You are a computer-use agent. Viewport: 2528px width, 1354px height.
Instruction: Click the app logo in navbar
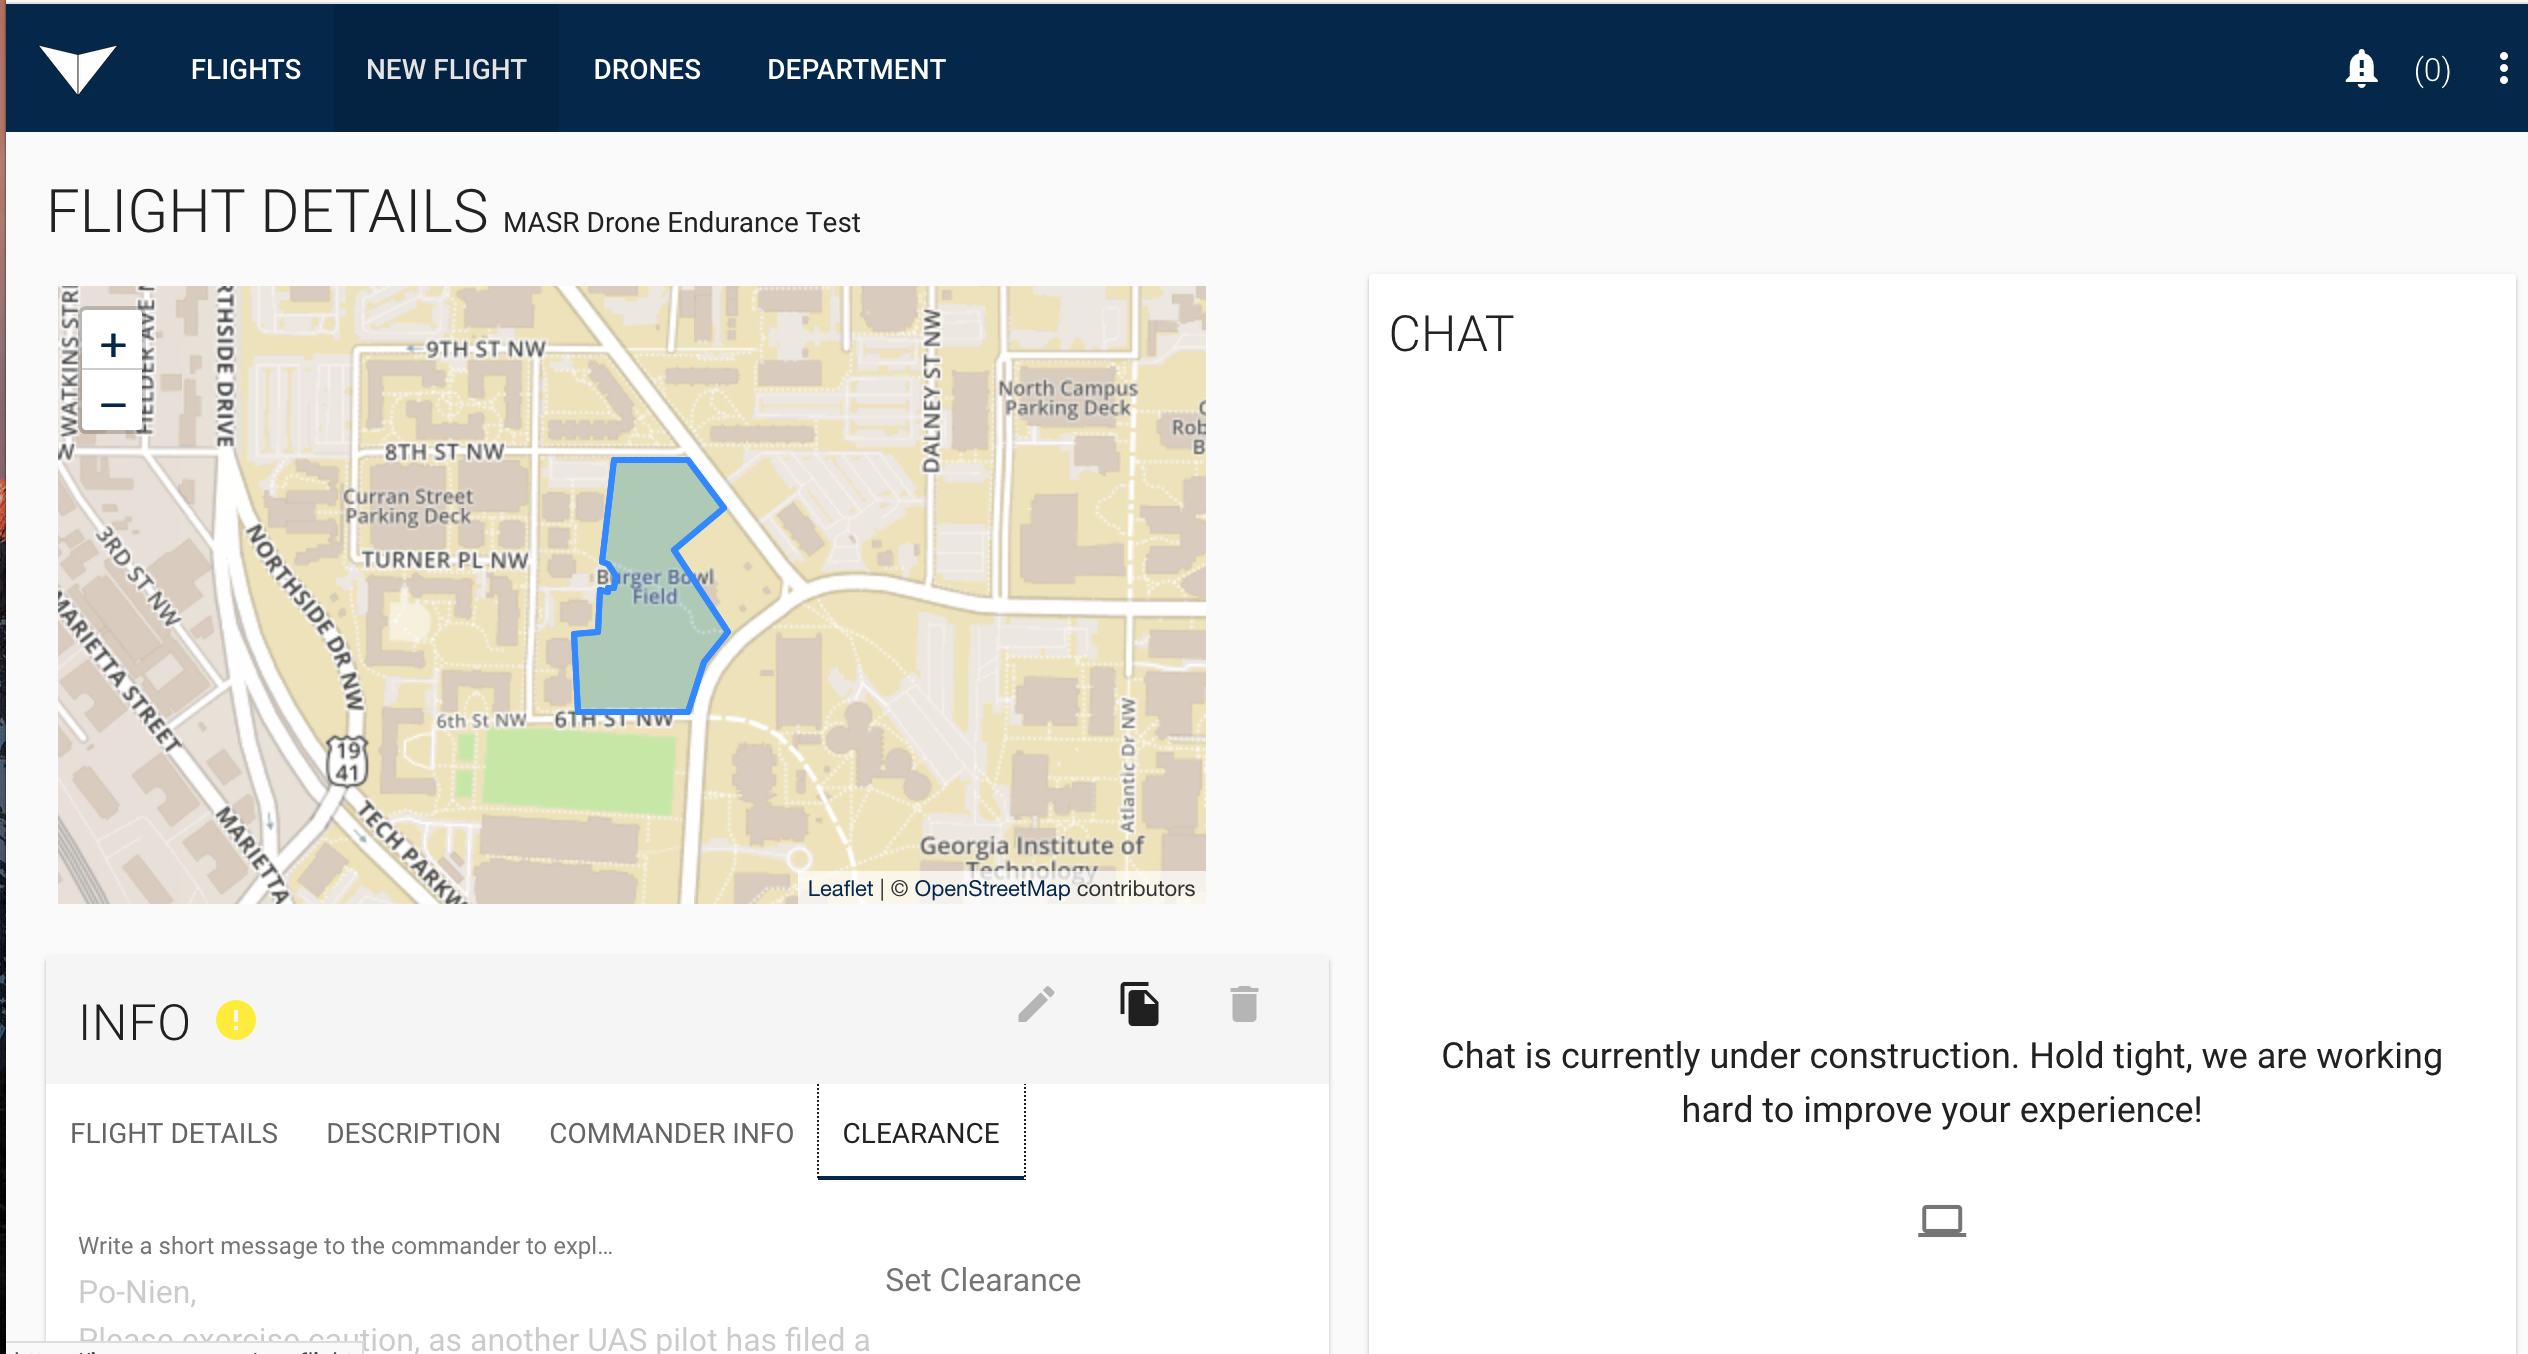(x=78, y=69)
